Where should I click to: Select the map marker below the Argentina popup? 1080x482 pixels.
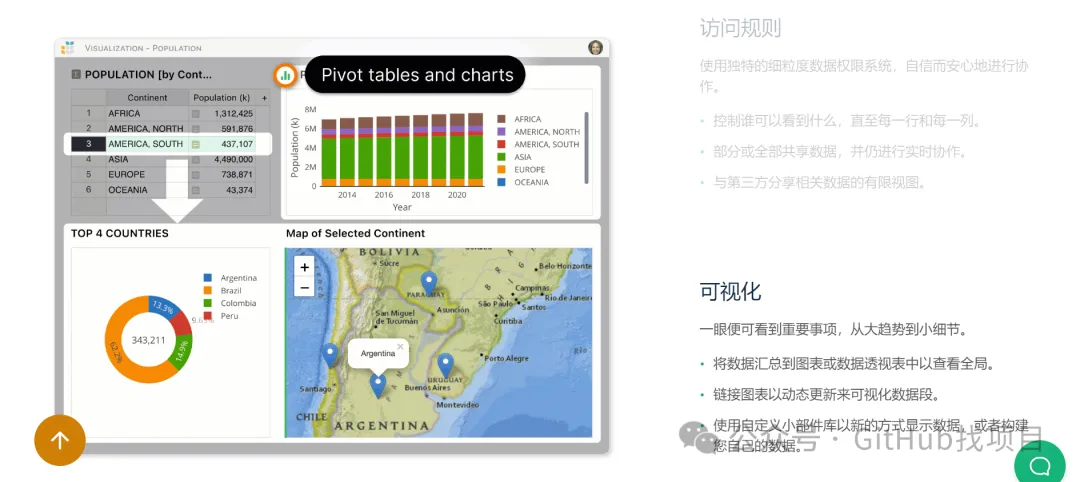377,386
